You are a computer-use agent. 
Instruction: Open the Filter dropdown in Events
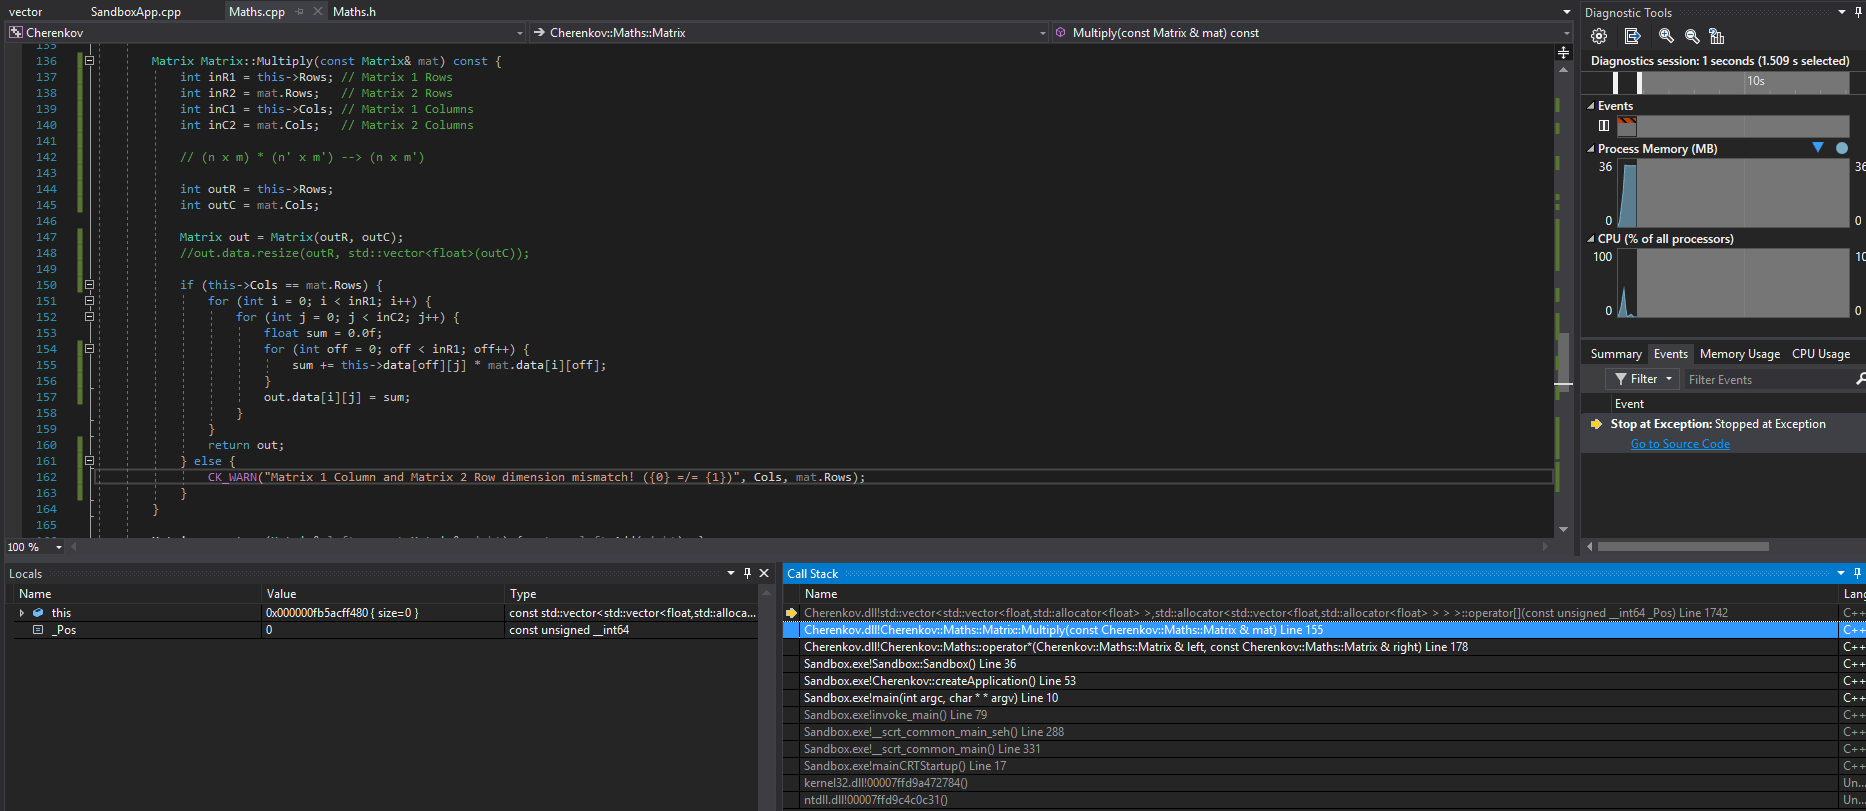[x=1643, y=379]
